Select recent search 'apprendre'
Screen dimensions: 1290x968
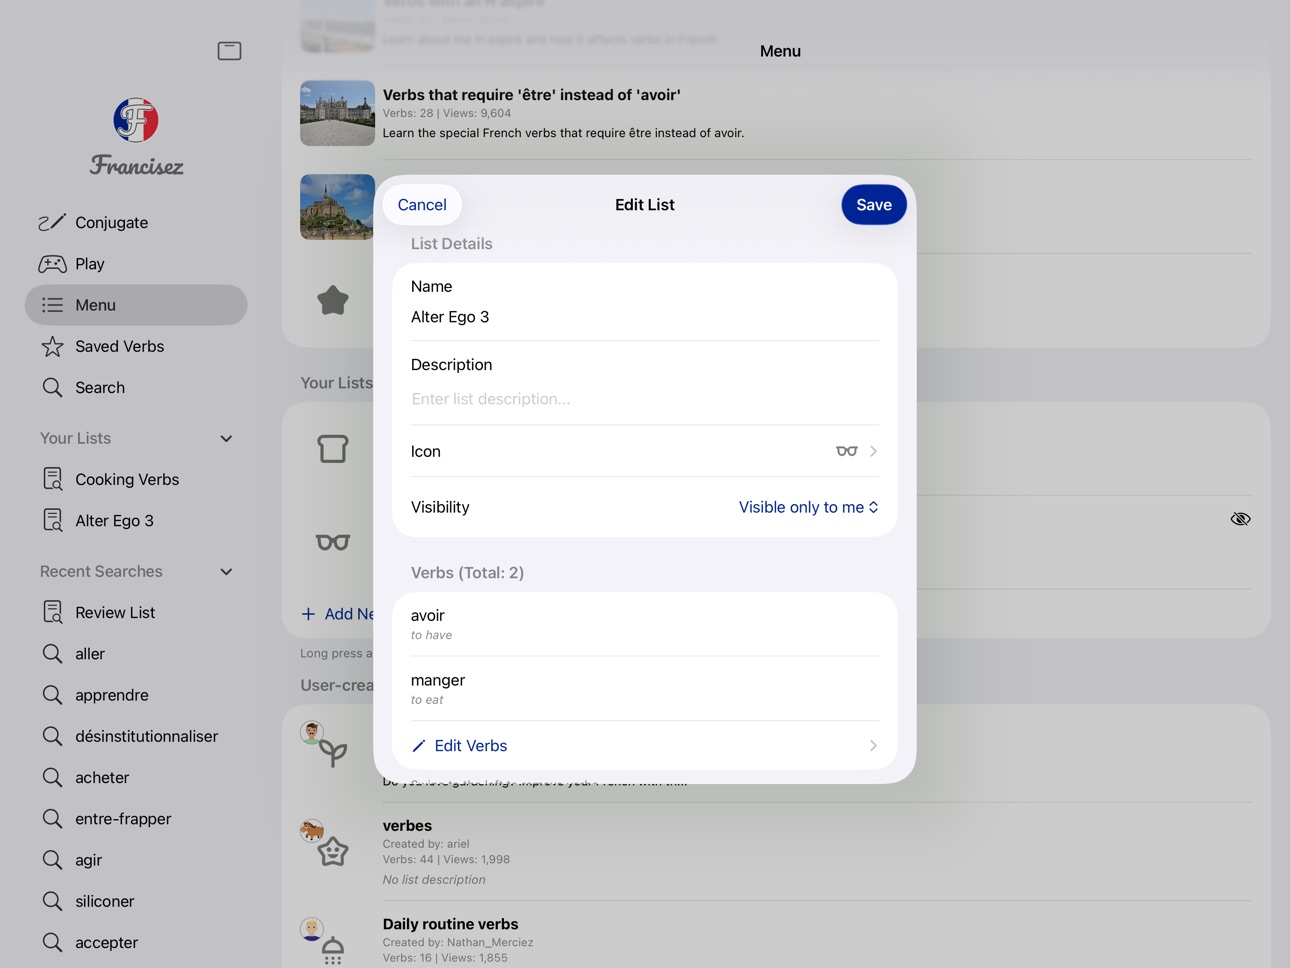136,695
